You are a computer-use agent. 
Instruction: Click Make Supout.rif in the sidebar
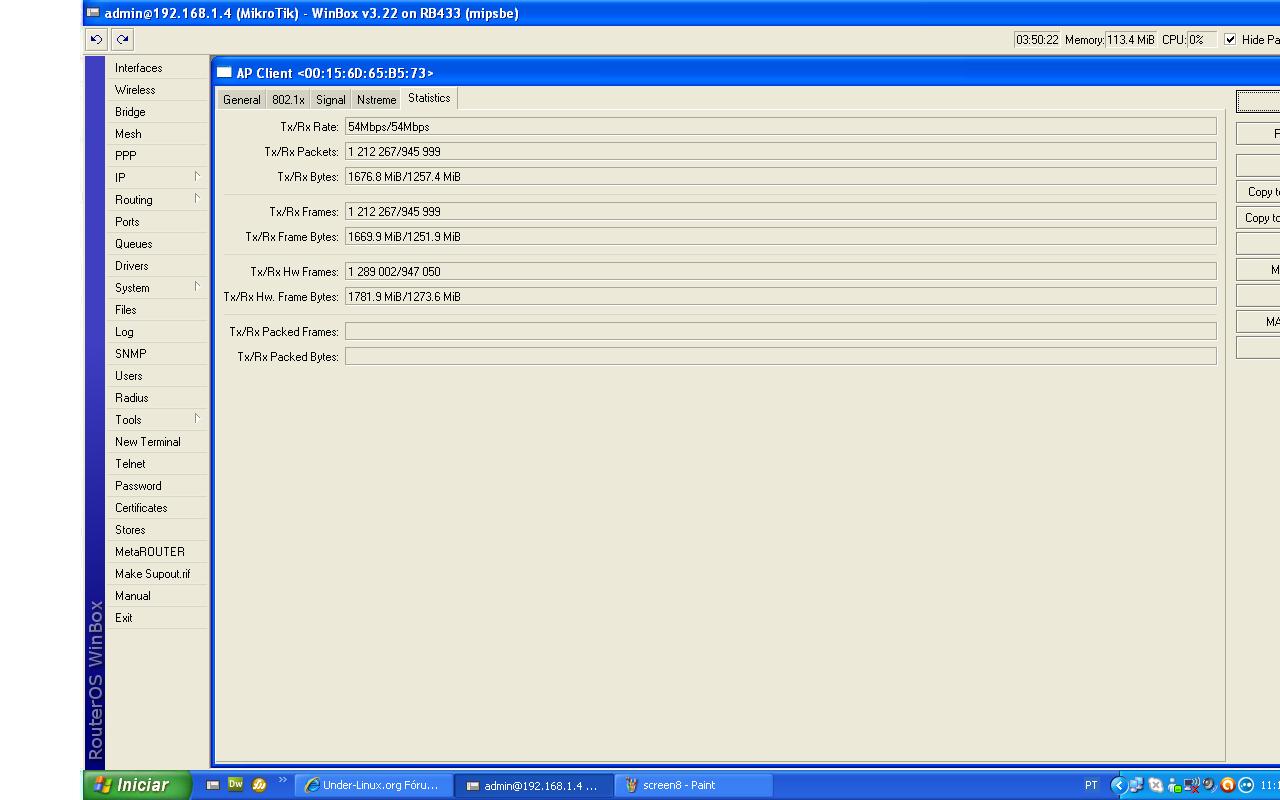[152, 574]
